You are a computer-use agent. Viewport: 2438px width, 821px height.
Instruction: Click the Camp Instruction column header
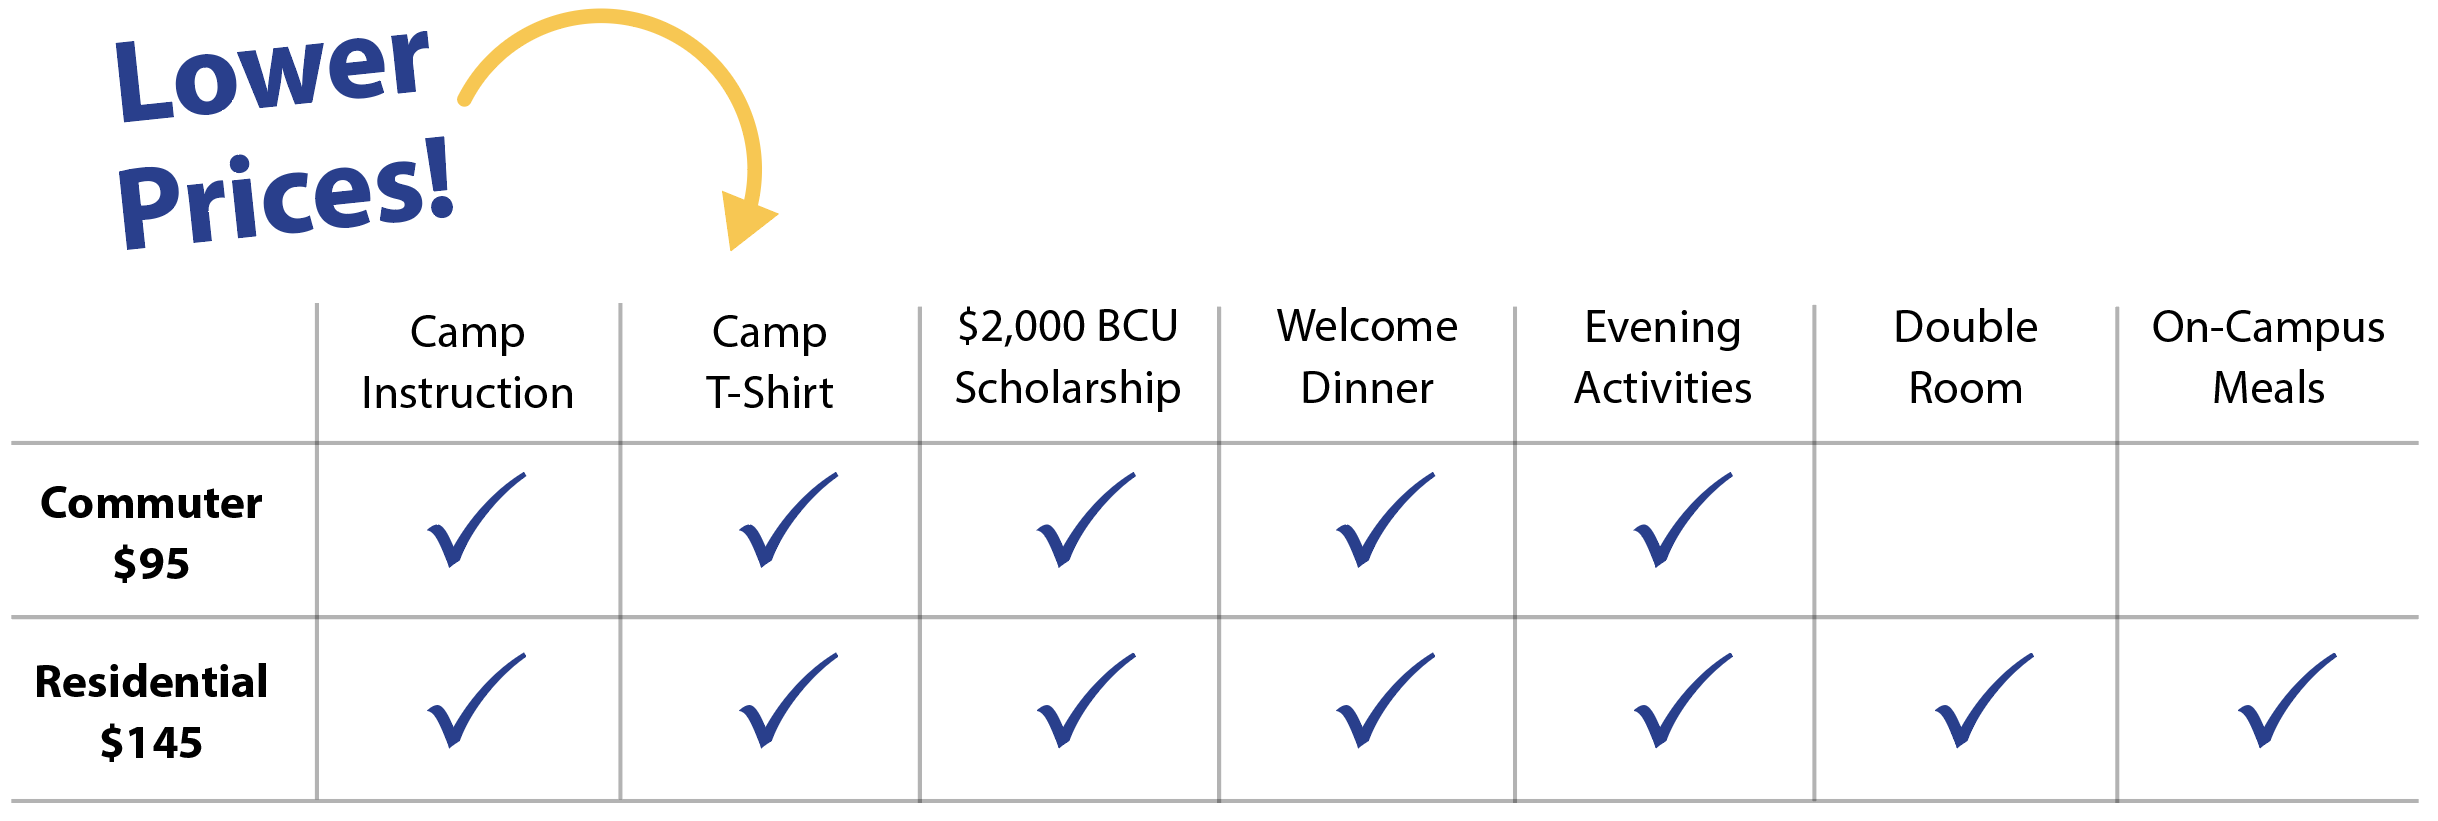[x=468, y=361]
